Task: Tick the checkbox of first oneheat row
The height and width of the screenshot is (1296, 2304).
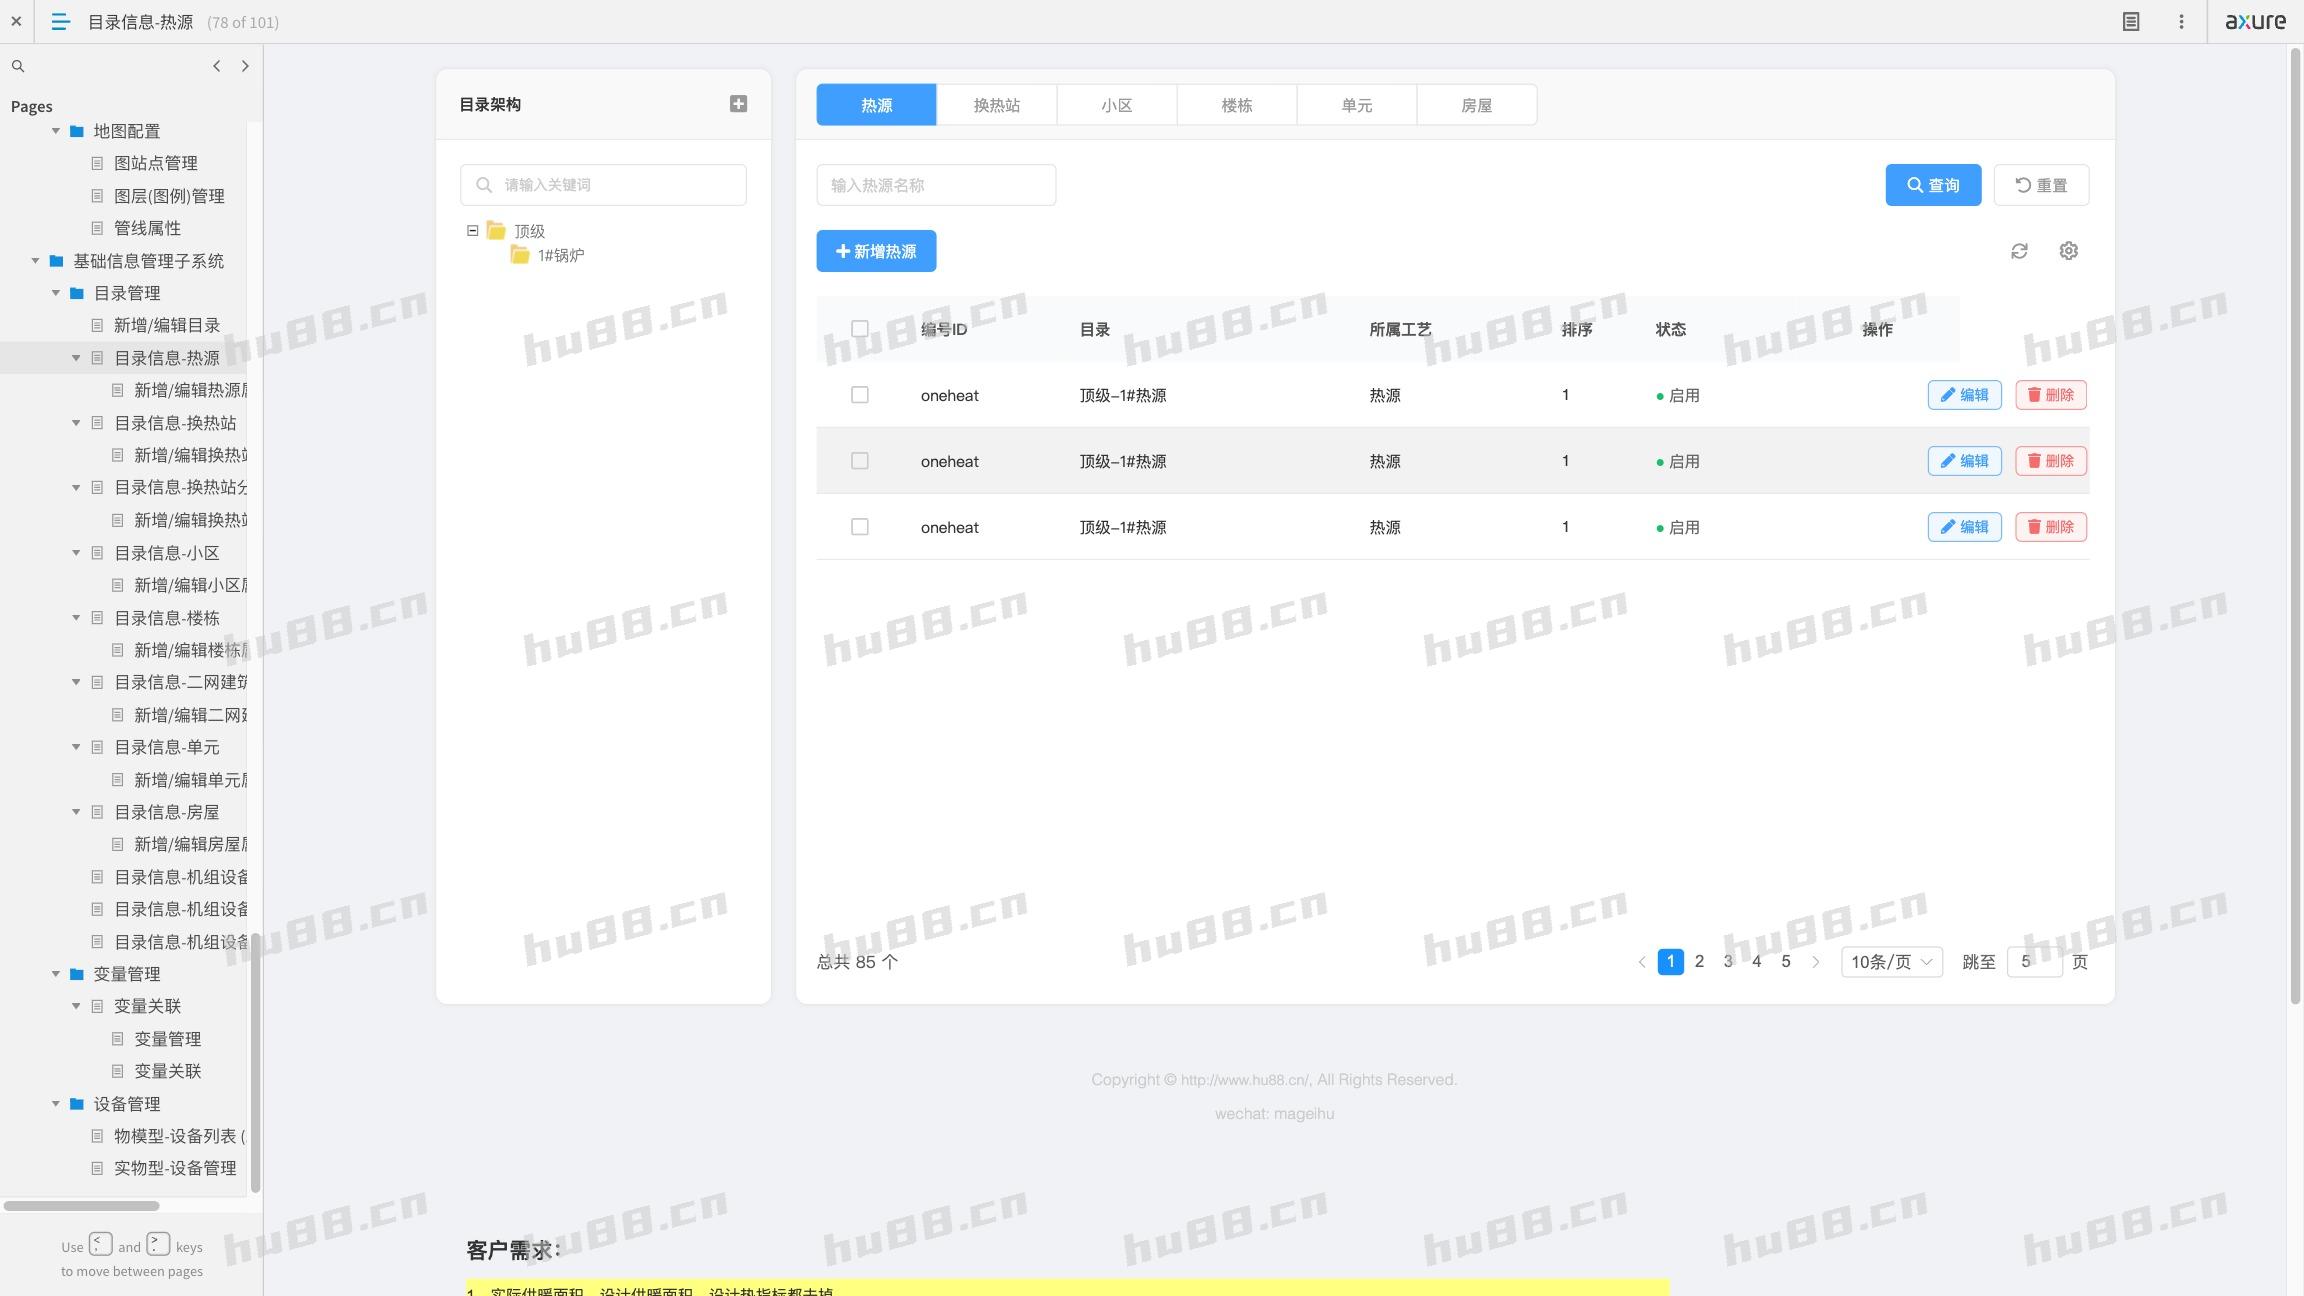Action: (859, 395)
